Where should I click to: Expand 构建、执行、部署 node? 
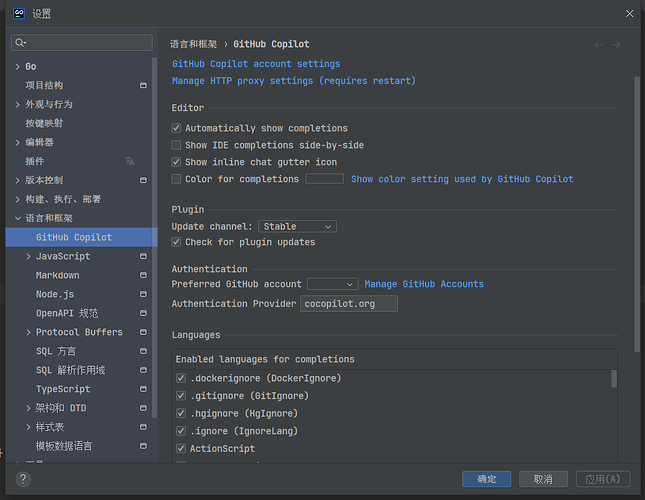click(18, 199)
